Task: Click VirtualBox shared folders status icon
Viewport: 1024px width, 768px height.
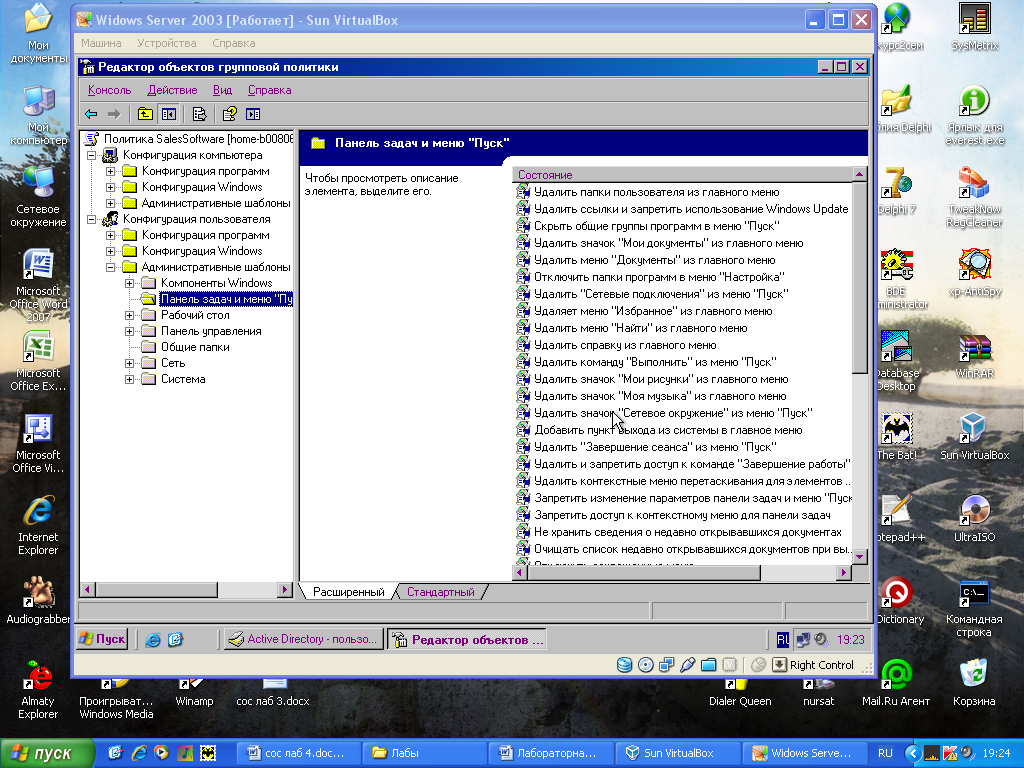Action: tap(709, 665)
